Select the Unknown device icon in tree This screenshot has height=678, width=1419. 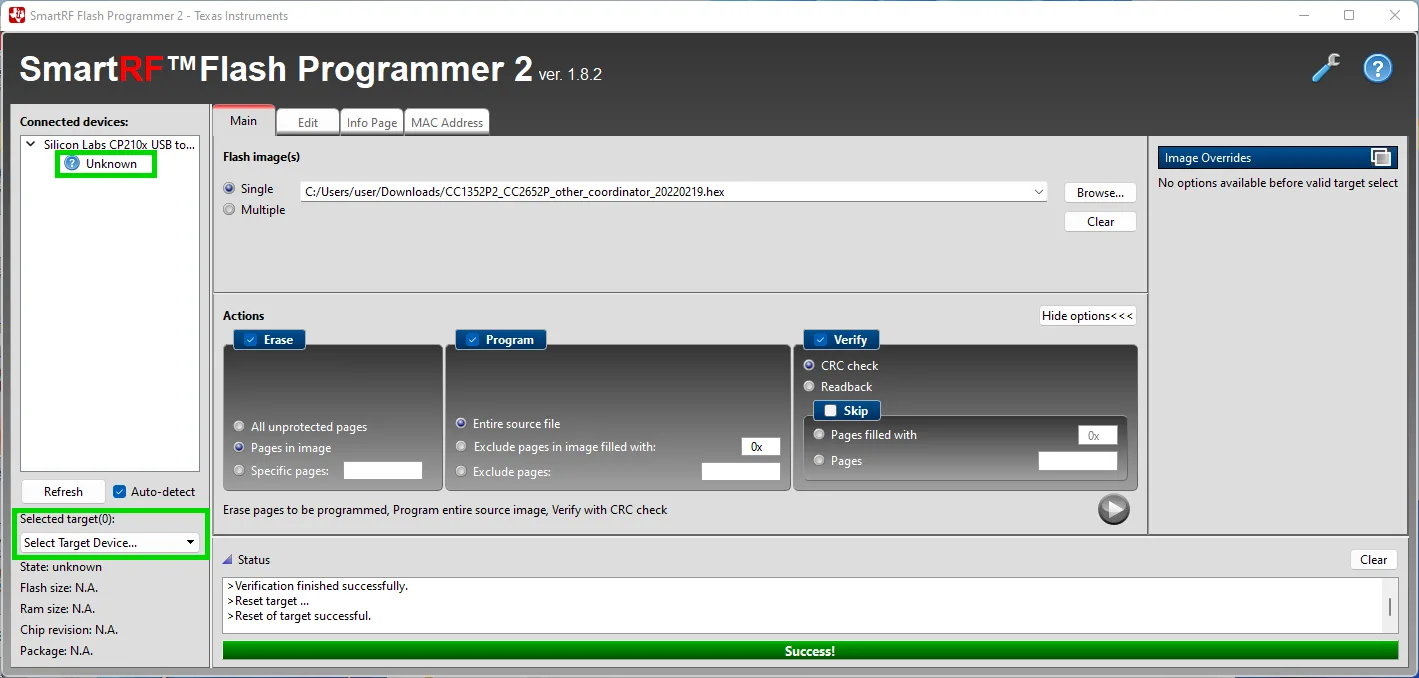[72, 163]
